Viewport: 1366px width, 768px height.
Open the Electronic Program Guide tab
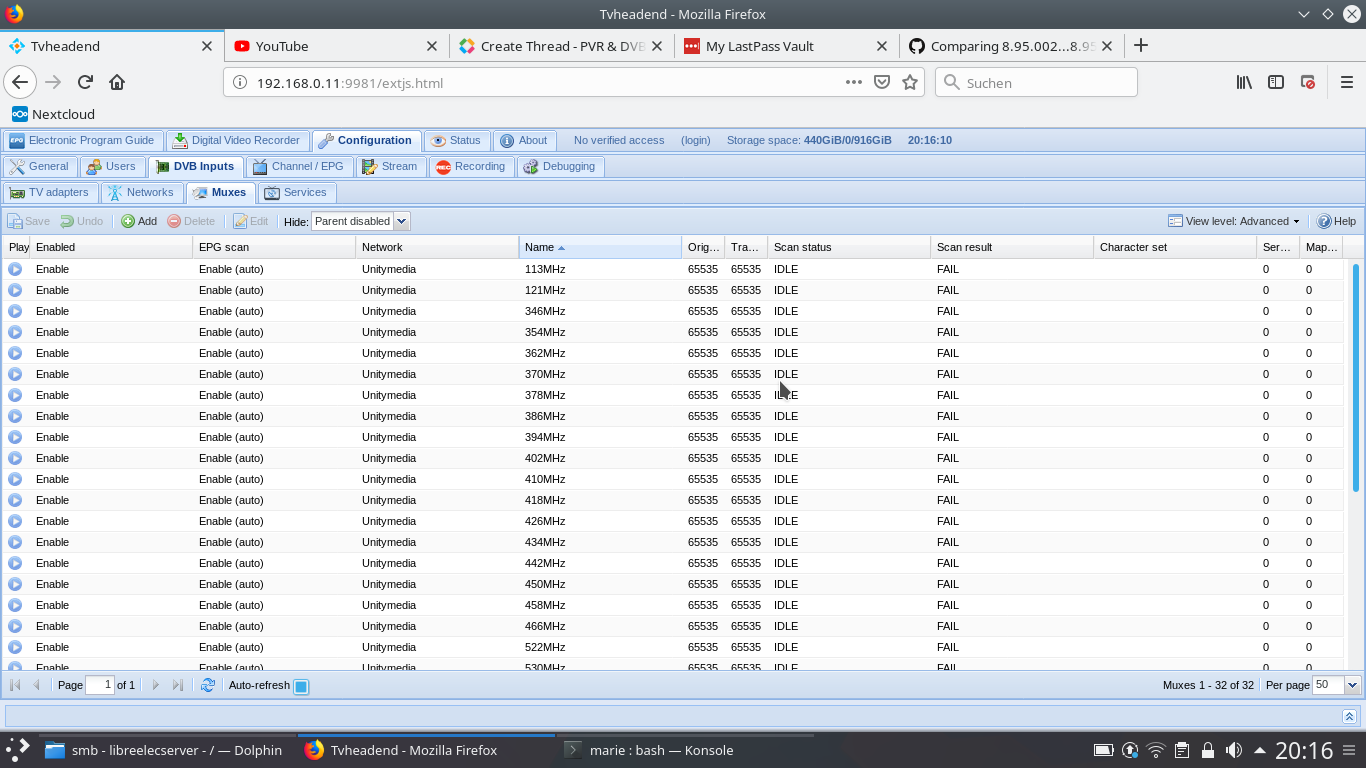pos(82,140)
